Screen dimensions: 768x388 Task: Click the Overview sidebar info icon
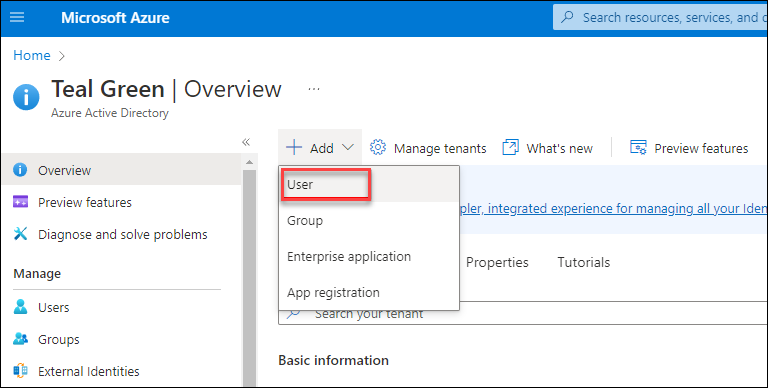point(20,170)
